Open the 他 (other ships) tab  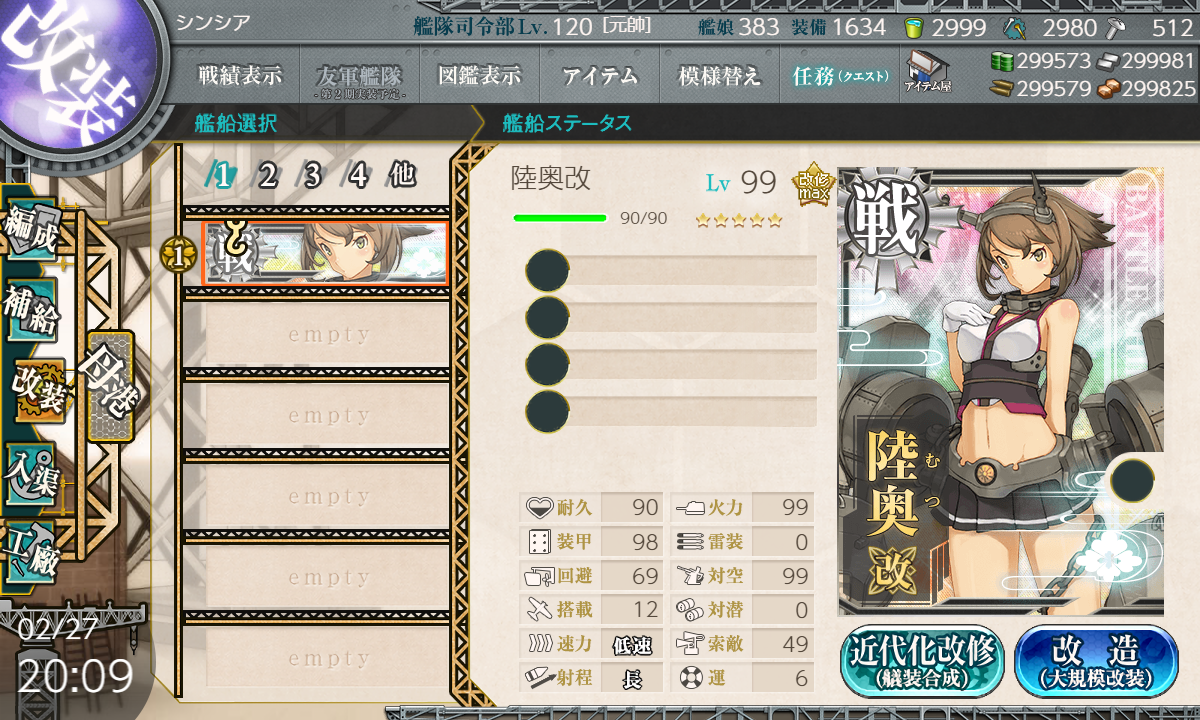click(403, 176)
